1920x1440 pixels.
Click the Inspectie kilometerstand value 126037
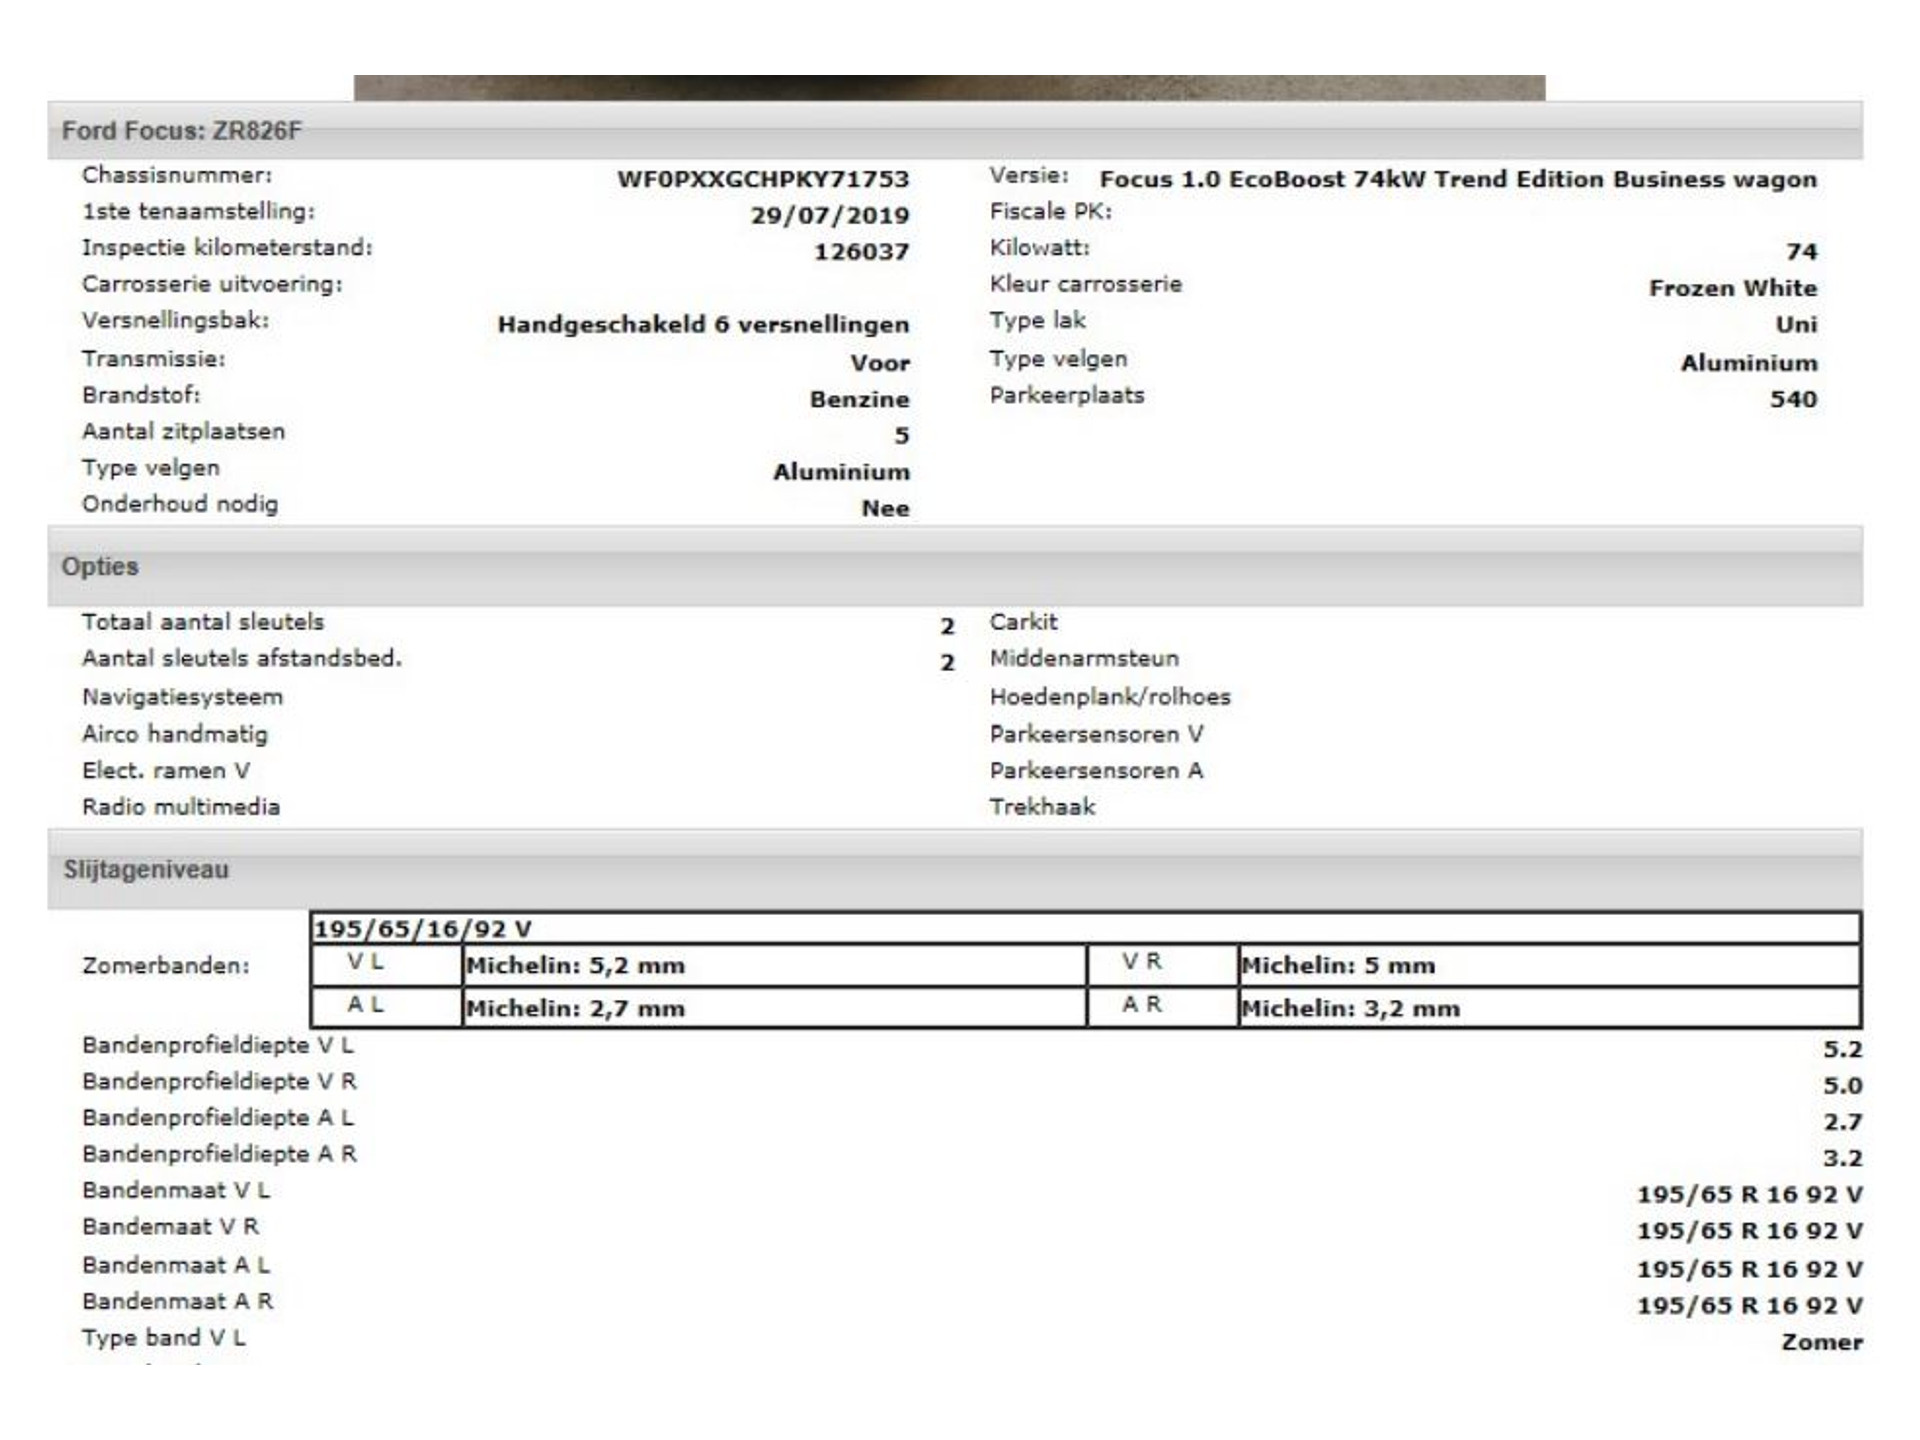coord(861,252)
